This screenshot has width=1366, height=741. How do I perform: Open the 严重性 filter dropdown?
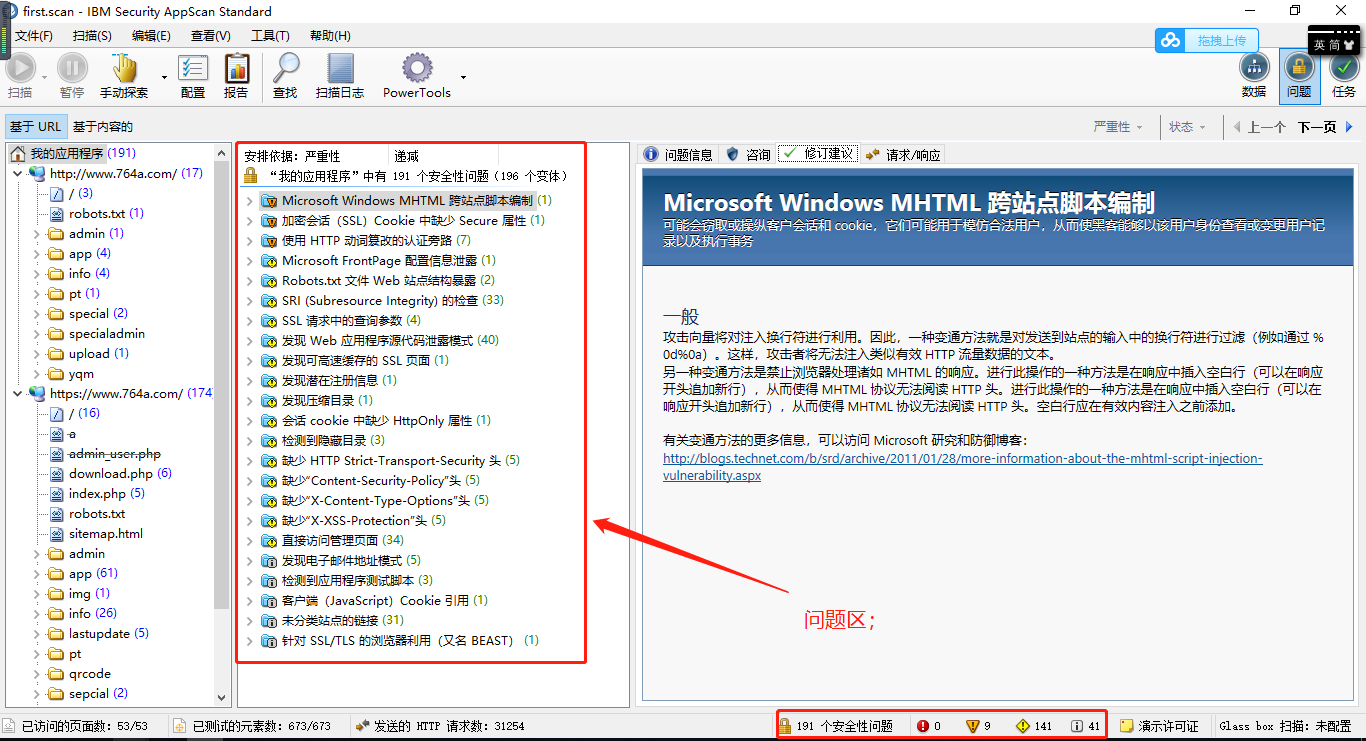pyautogui.click(x=1119, y=127)
